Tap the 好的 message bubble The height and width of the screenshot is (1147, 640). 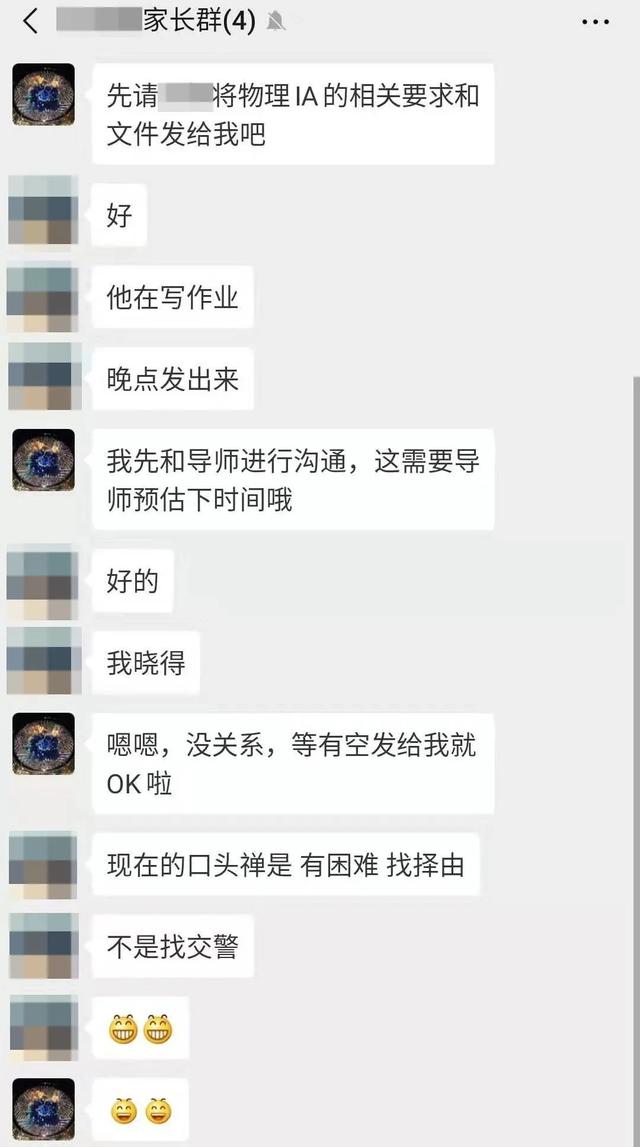[132, 581]
